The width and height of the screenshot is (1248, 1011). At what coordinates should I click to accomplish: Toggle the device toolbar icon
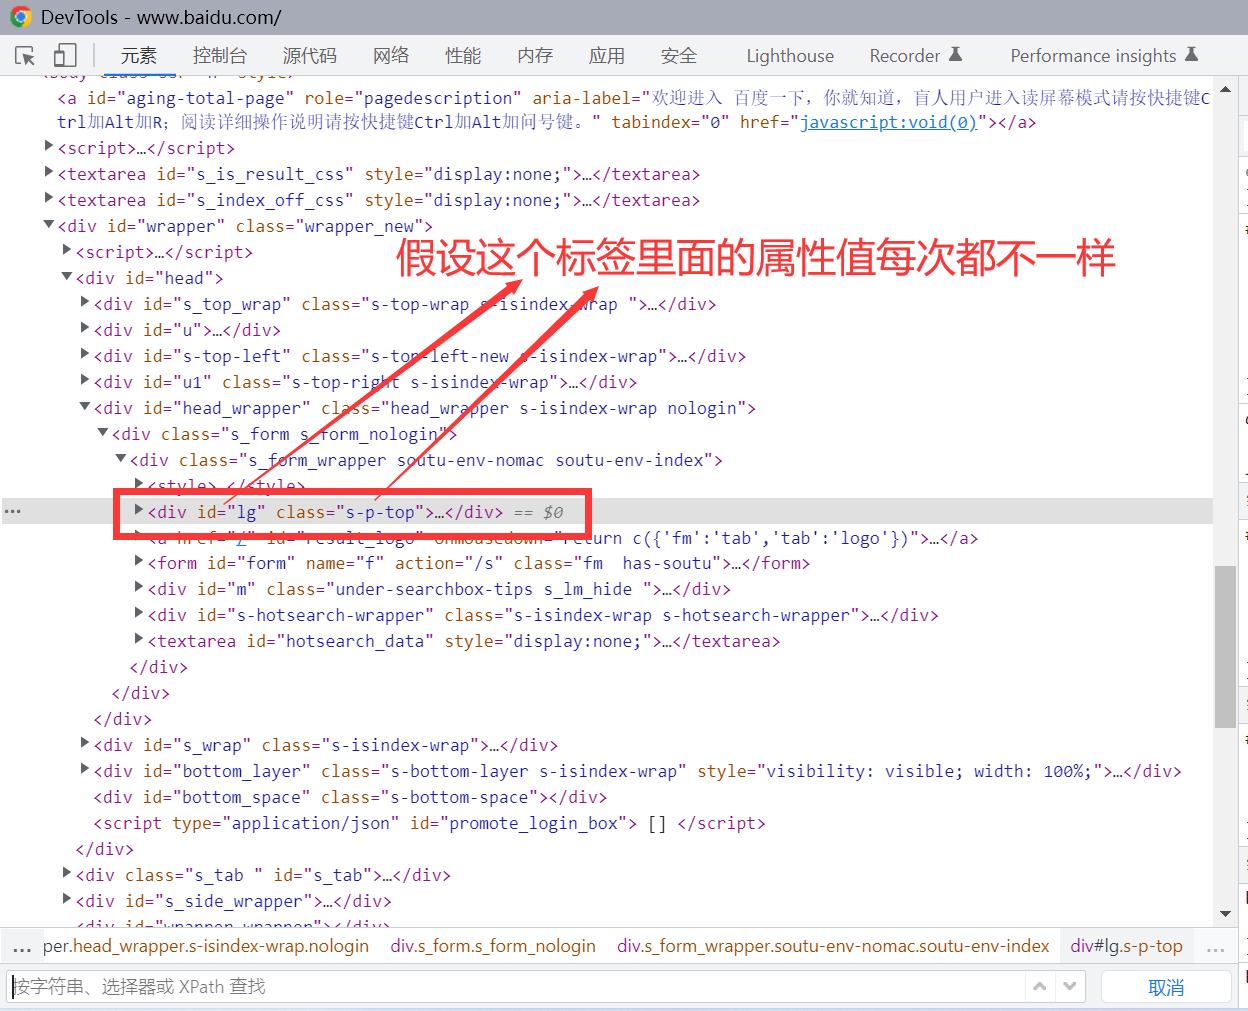click(65, 55)
